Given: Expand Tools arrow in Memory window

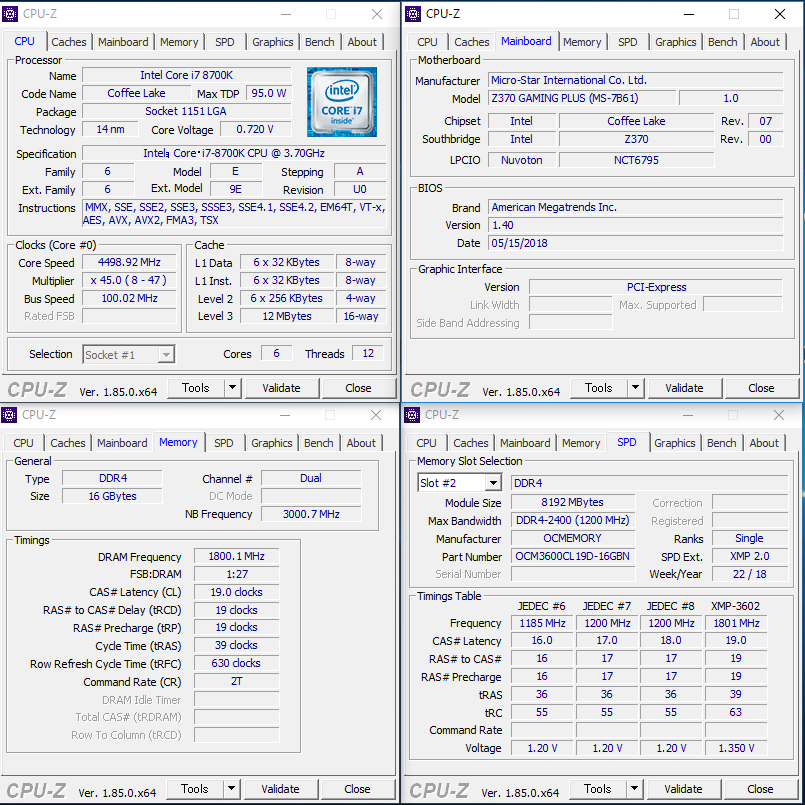Looking at the screenshot, I should (232, 789).
